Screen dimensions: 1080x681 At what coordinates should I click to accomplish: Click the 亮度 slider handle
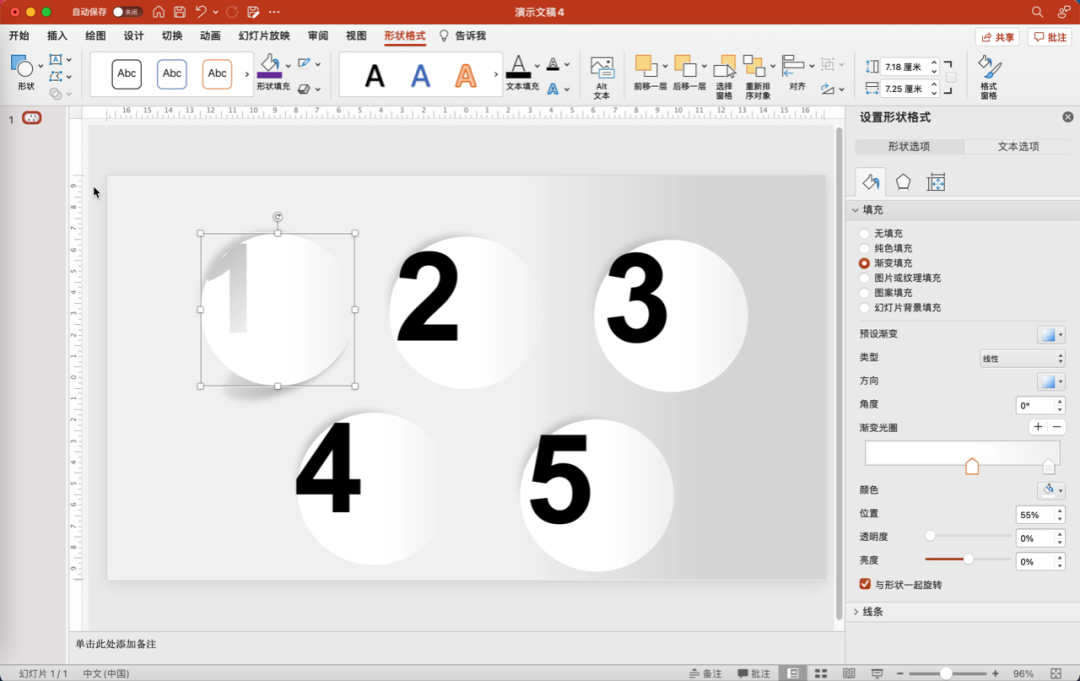pos(968,559)
